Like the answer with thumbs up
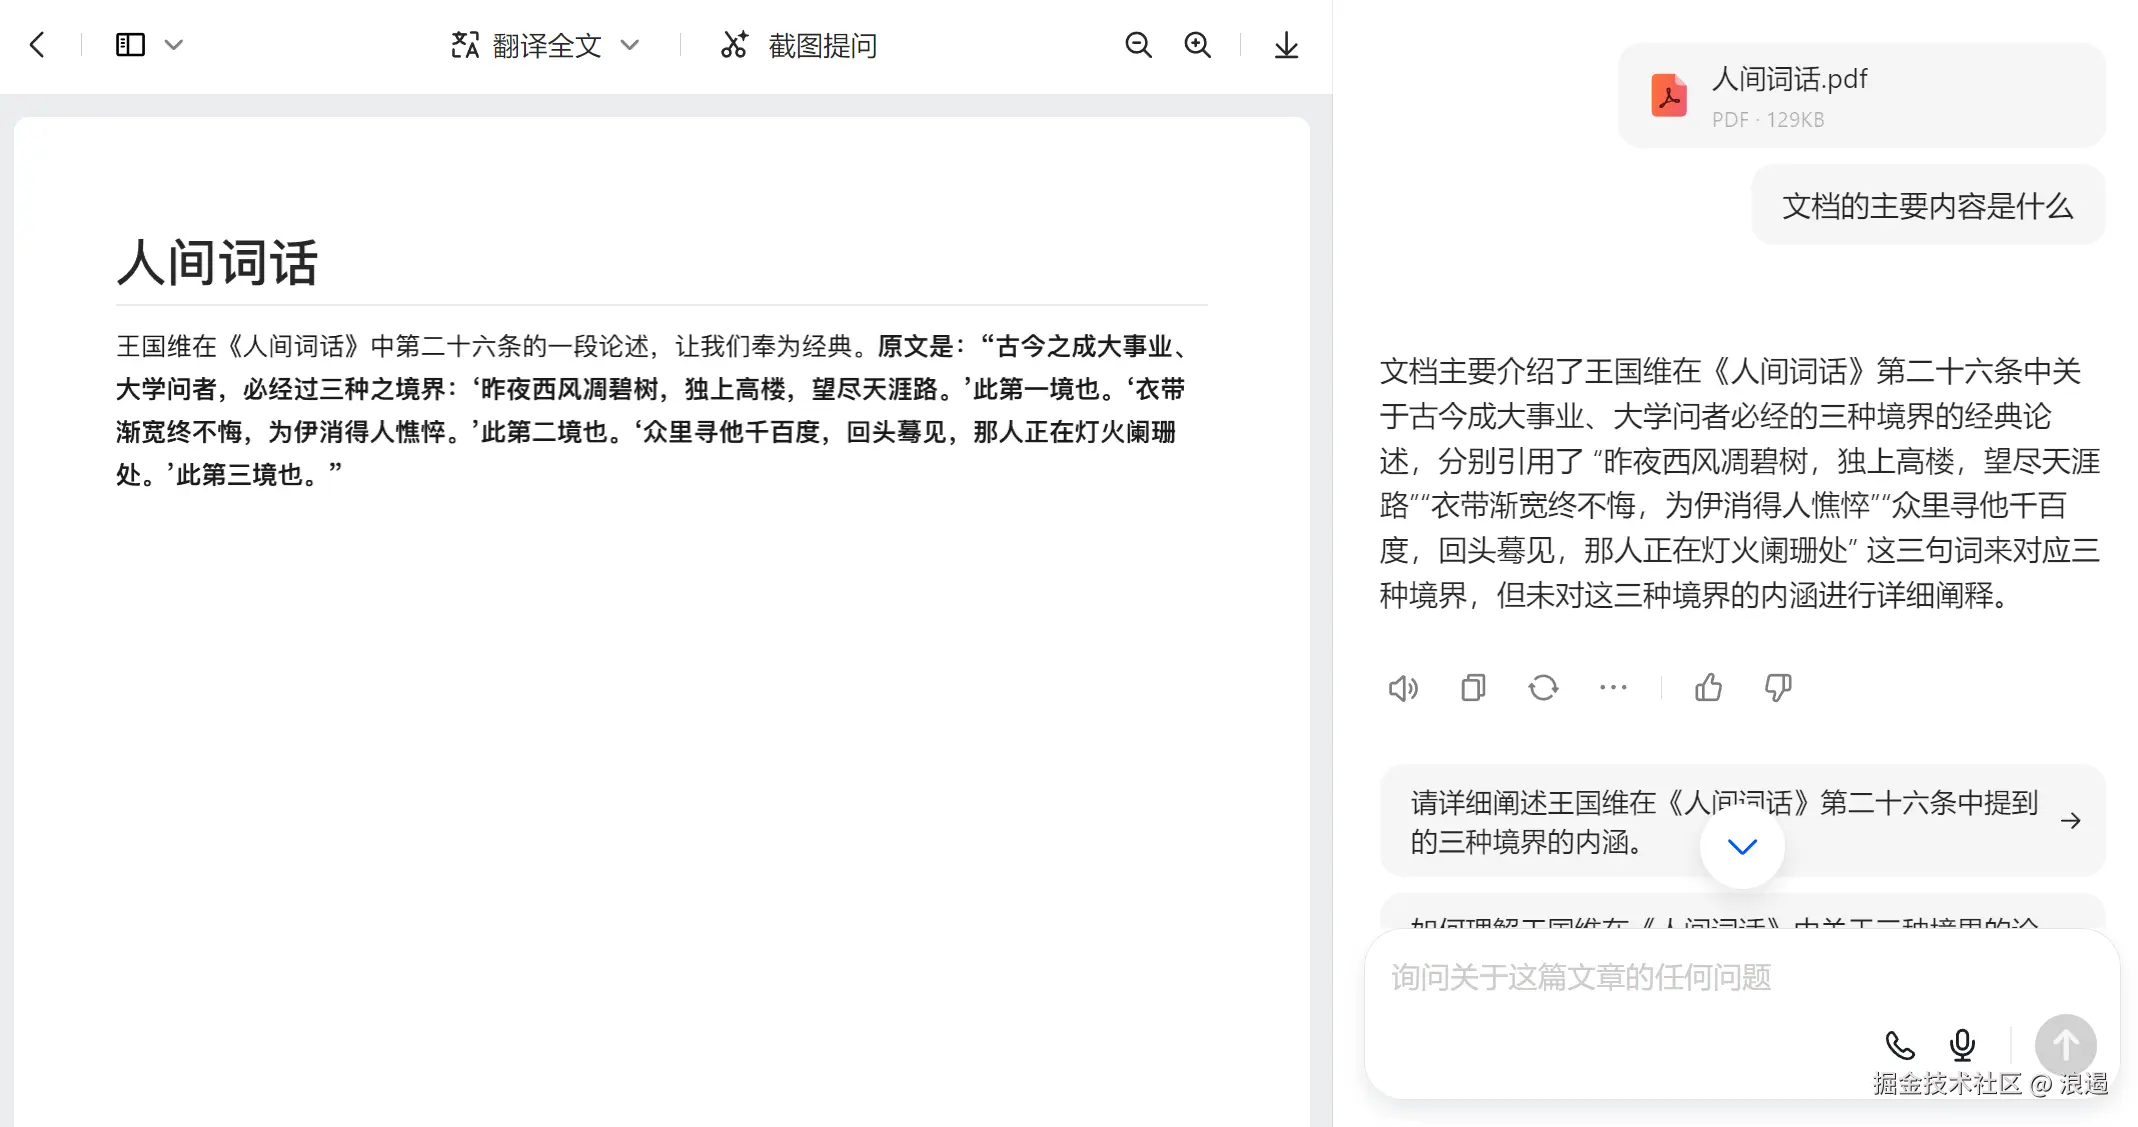 (1708, 688)
